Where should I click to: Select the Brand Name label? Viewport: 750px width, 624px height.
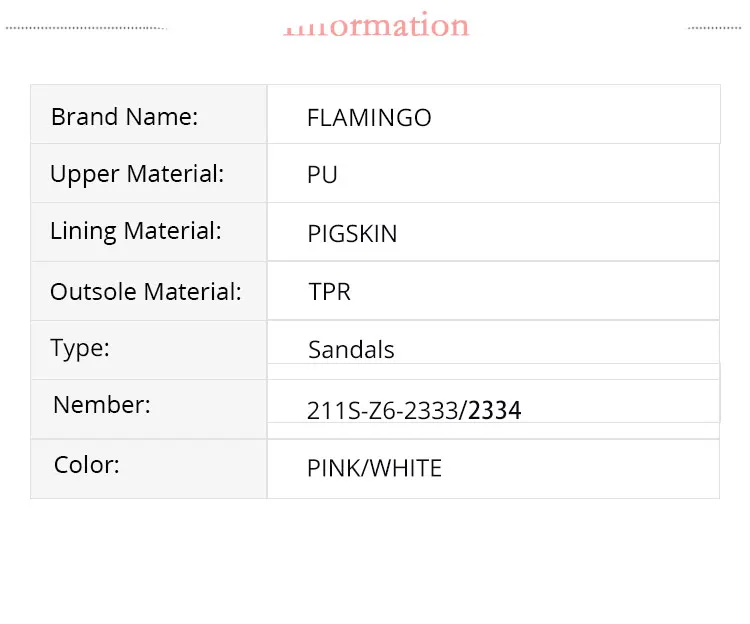124,117
